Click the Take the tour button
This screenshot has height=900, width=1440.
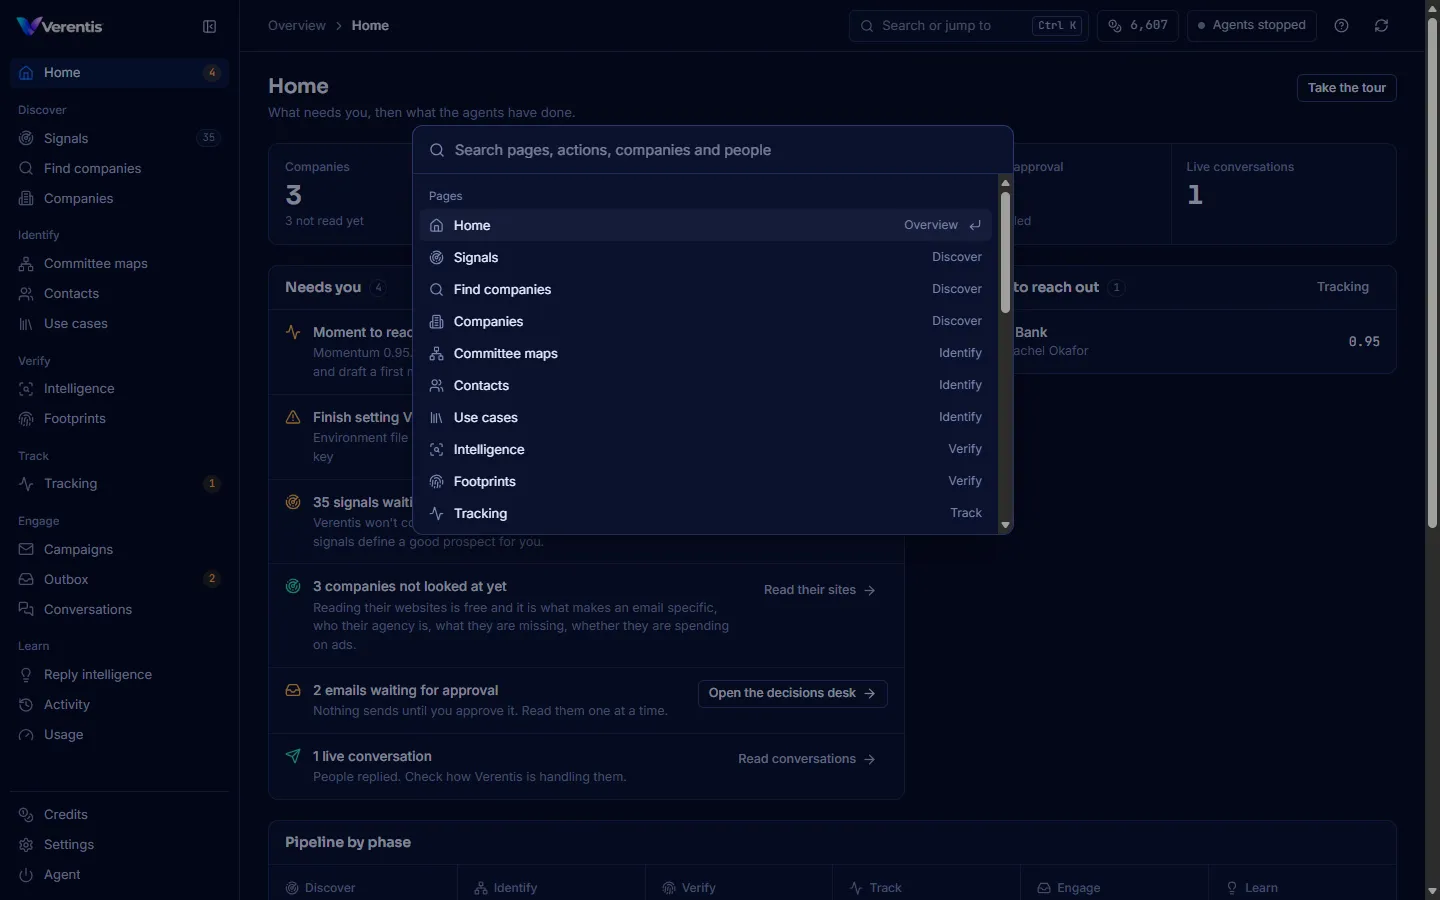pyautogui.click(x=1346, y=88)
